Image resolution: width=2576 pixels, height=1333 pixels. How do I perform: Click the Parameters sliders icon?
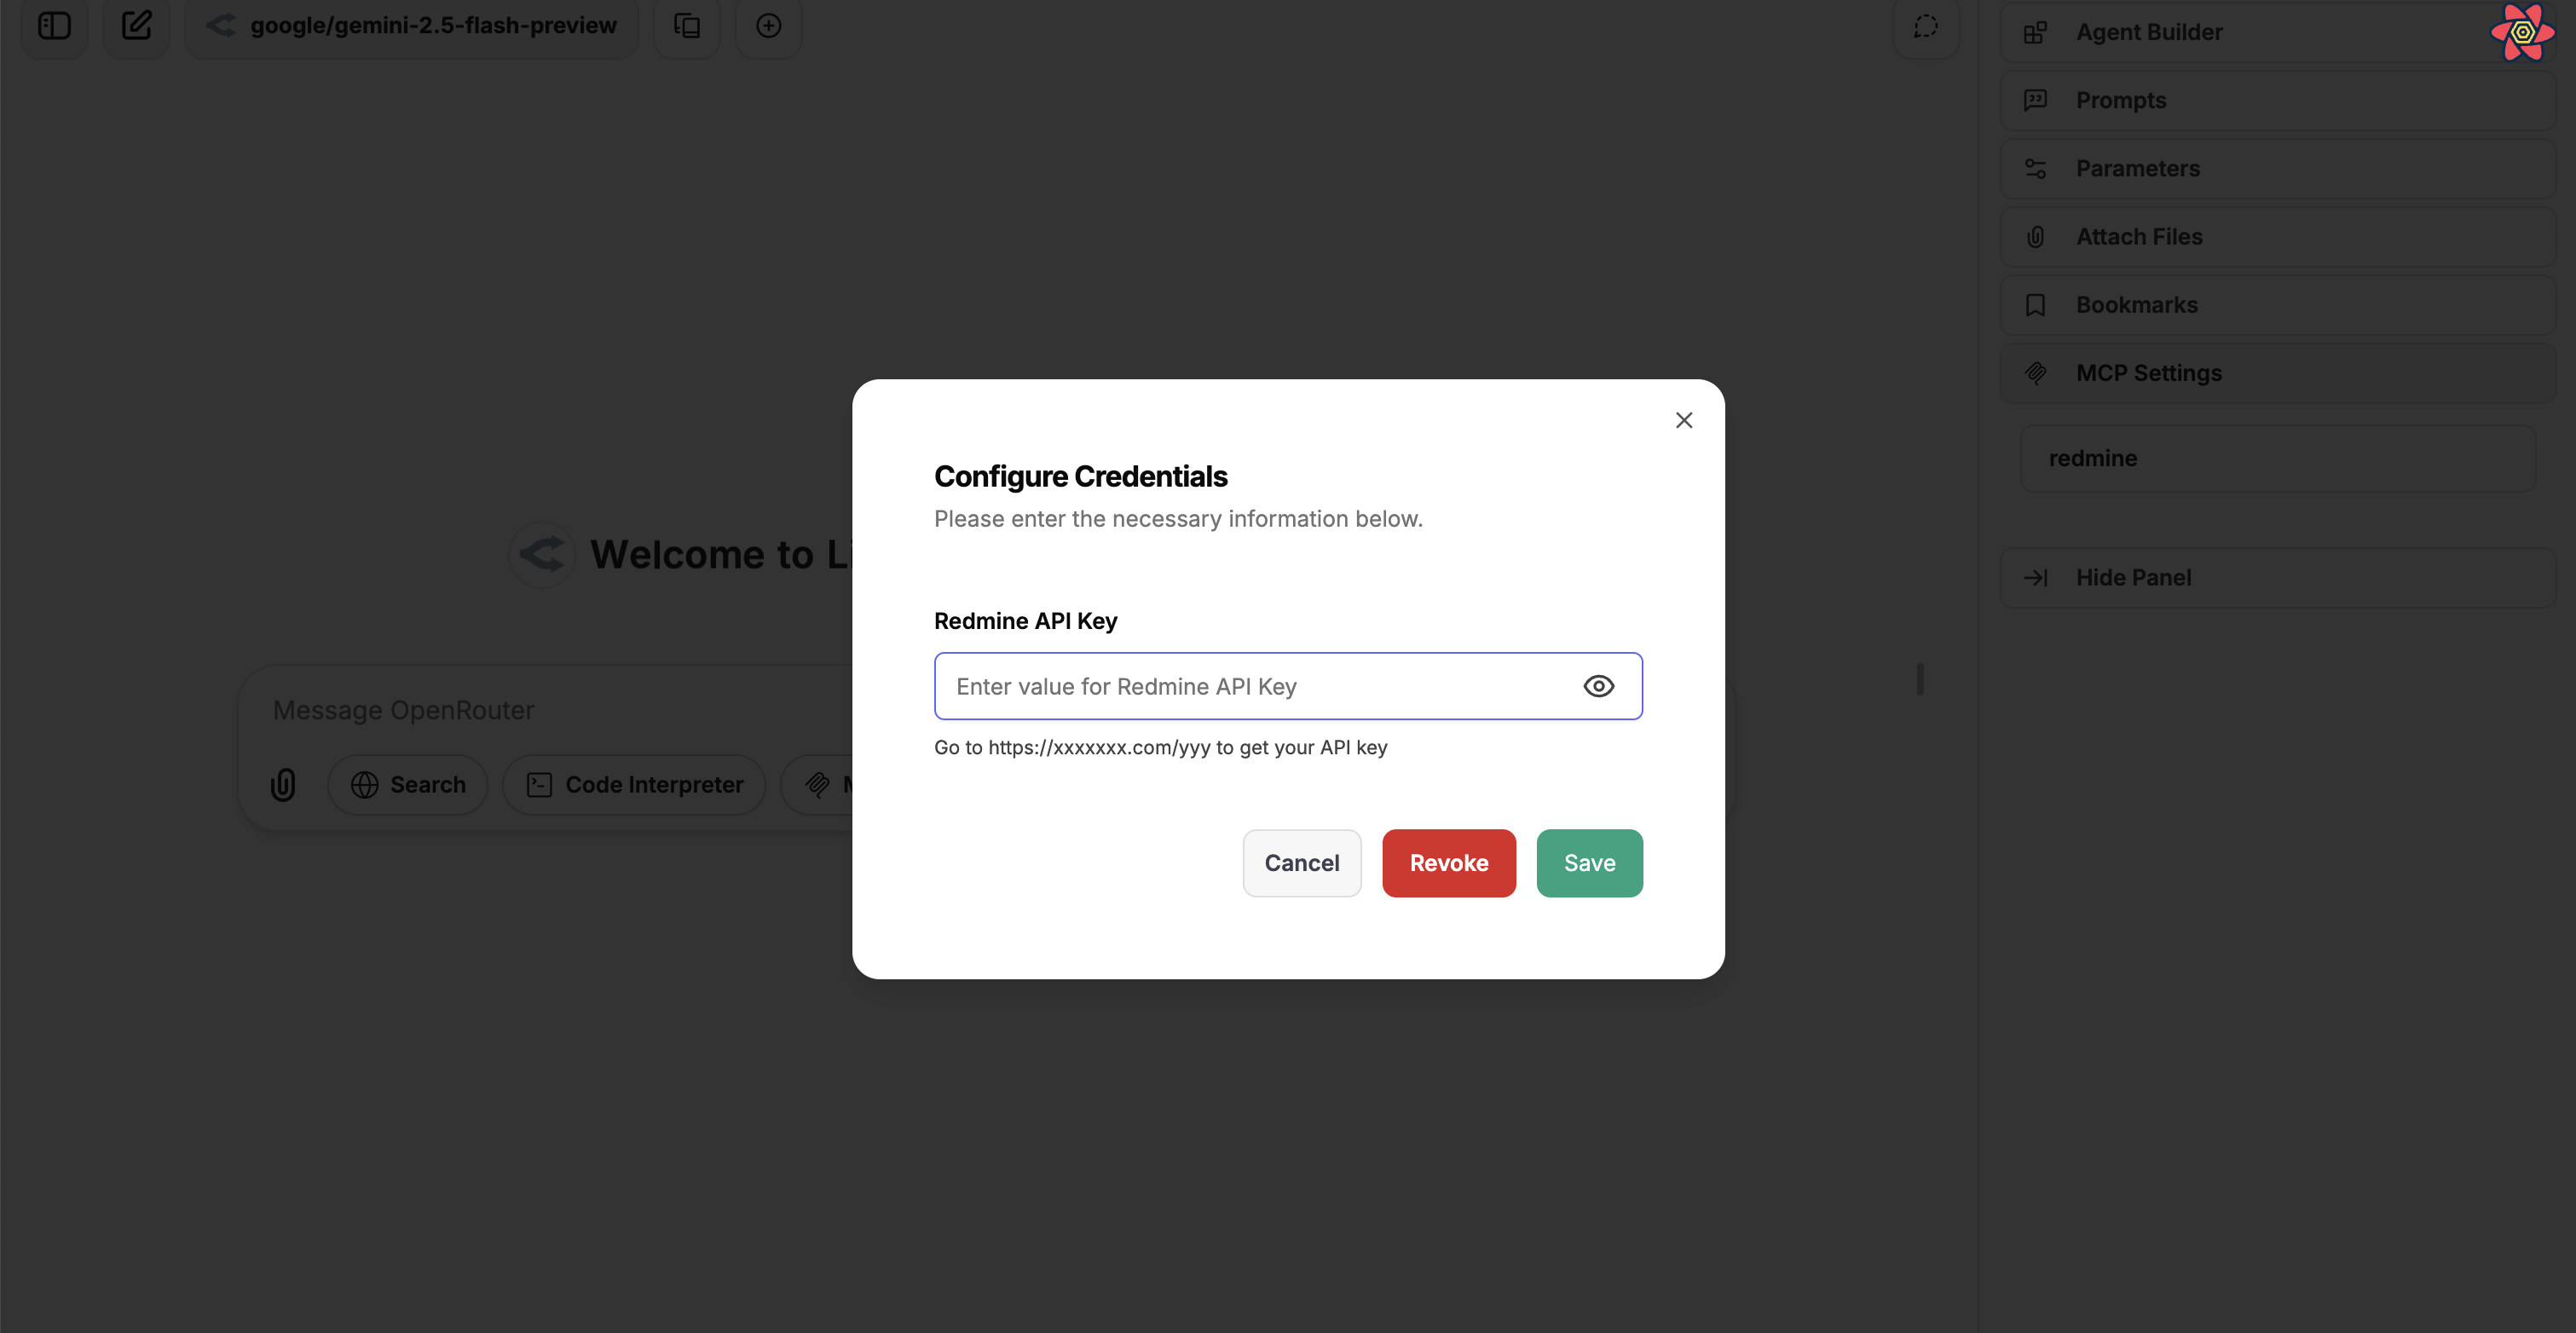click(x=2035, y=168)
